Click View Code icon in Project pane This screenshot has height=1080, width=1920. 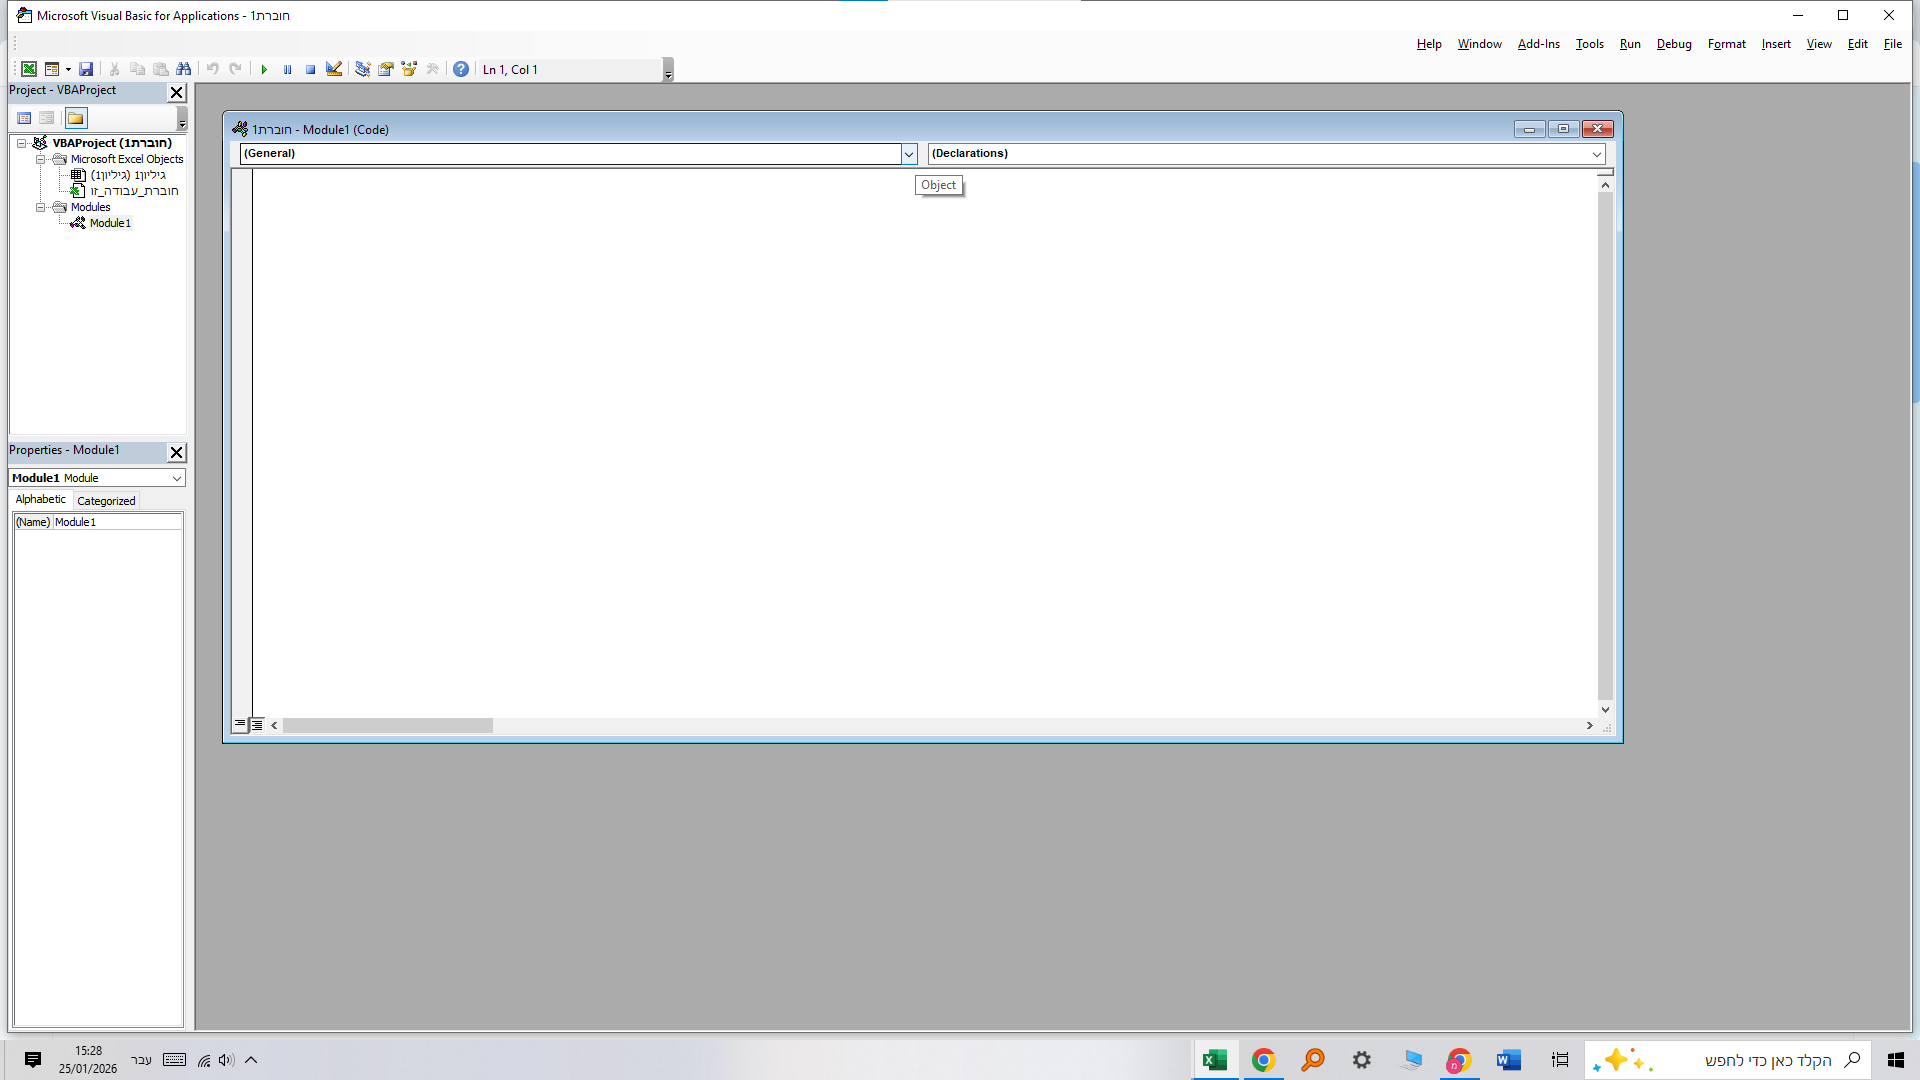pyautogui.click(x=24, y=118)
